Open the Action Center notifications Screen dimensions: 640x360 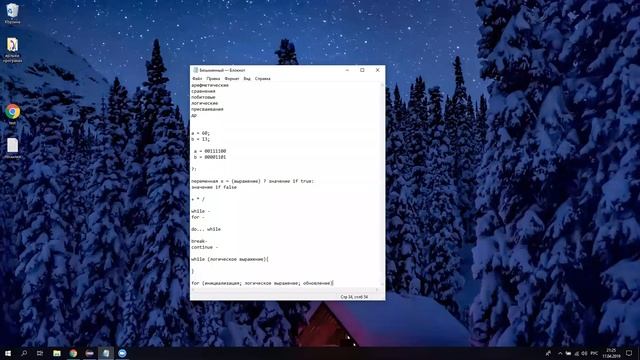(629, 353)
